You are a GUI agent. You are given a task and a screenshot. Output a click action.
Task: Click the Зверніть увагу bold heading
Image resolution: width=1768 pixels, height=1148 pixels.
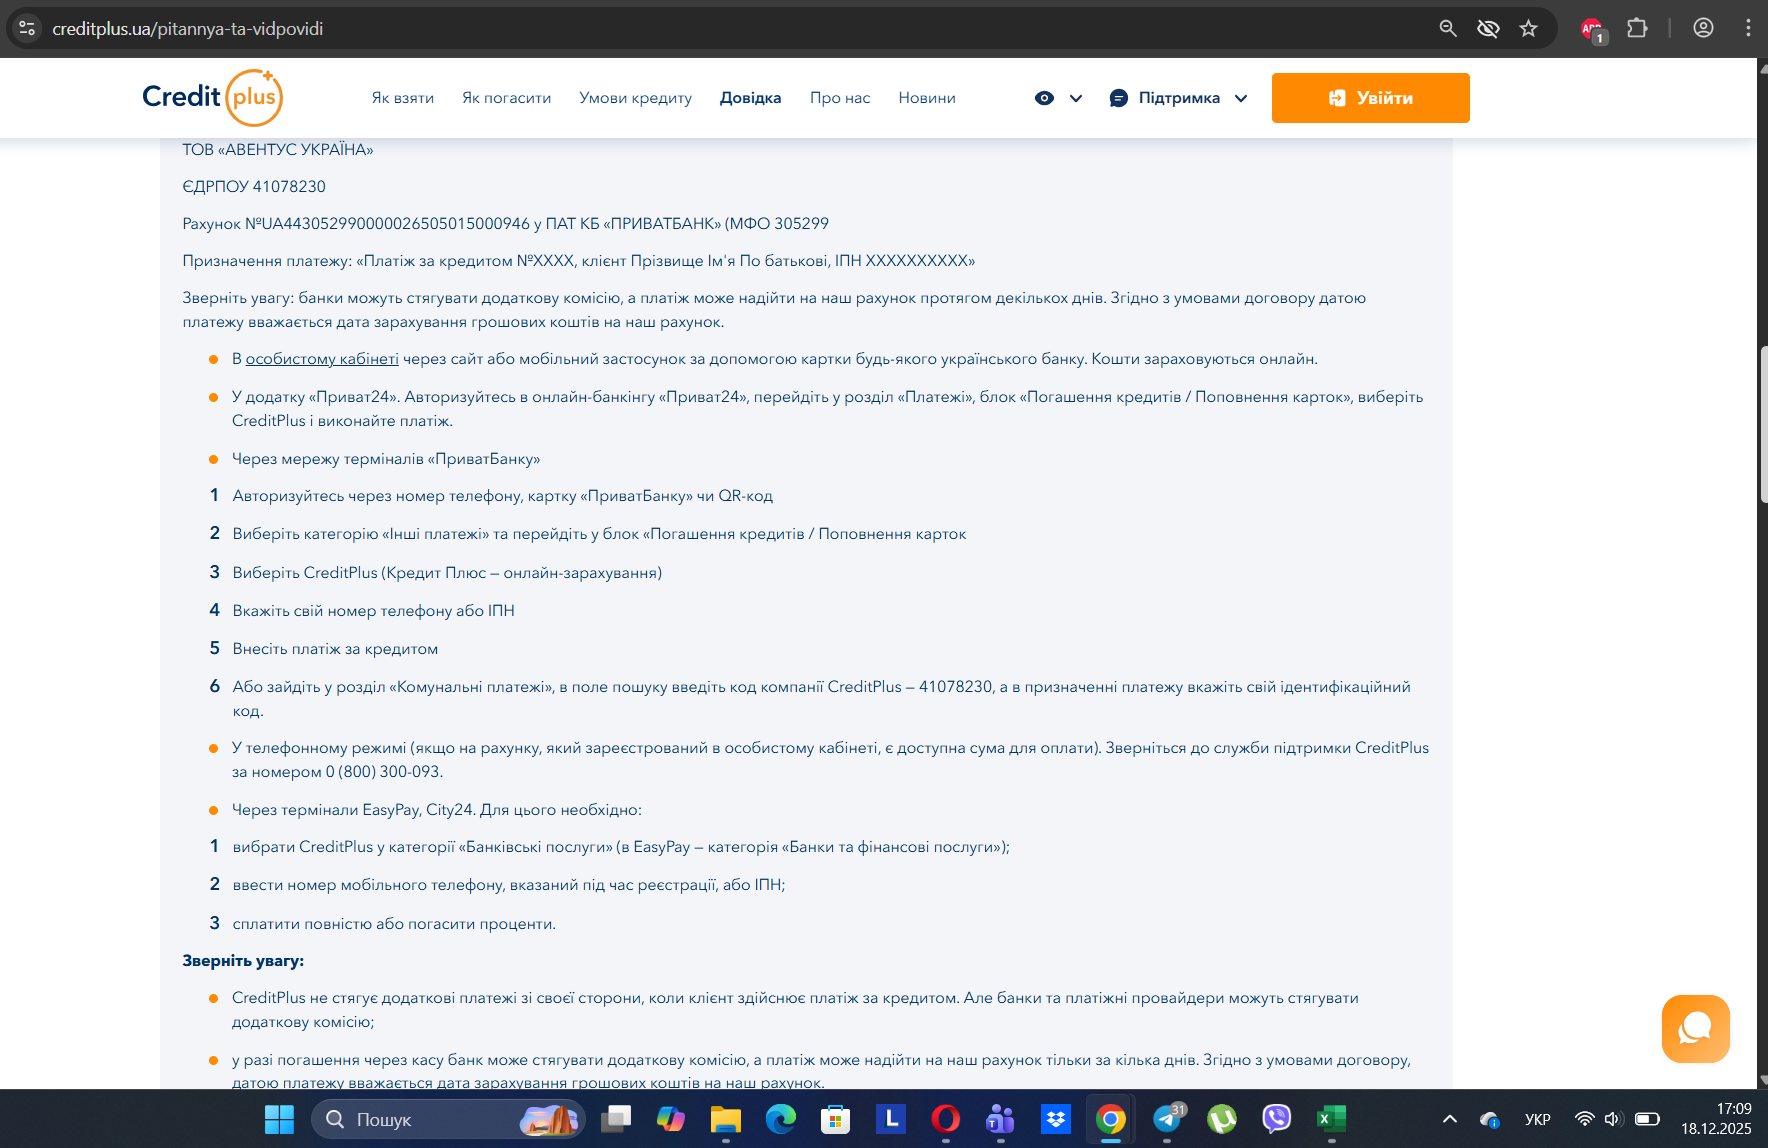click(x=243, y=961)
